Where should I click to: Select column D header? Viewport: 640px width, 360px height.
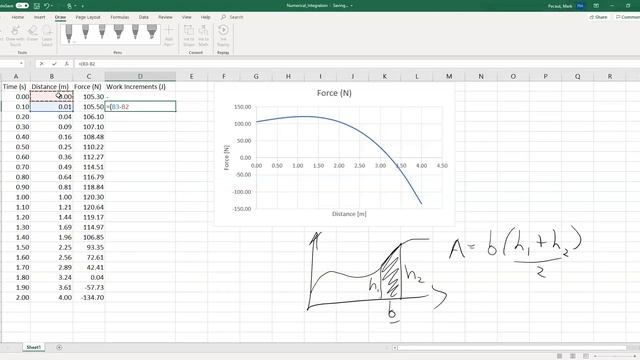140,76
